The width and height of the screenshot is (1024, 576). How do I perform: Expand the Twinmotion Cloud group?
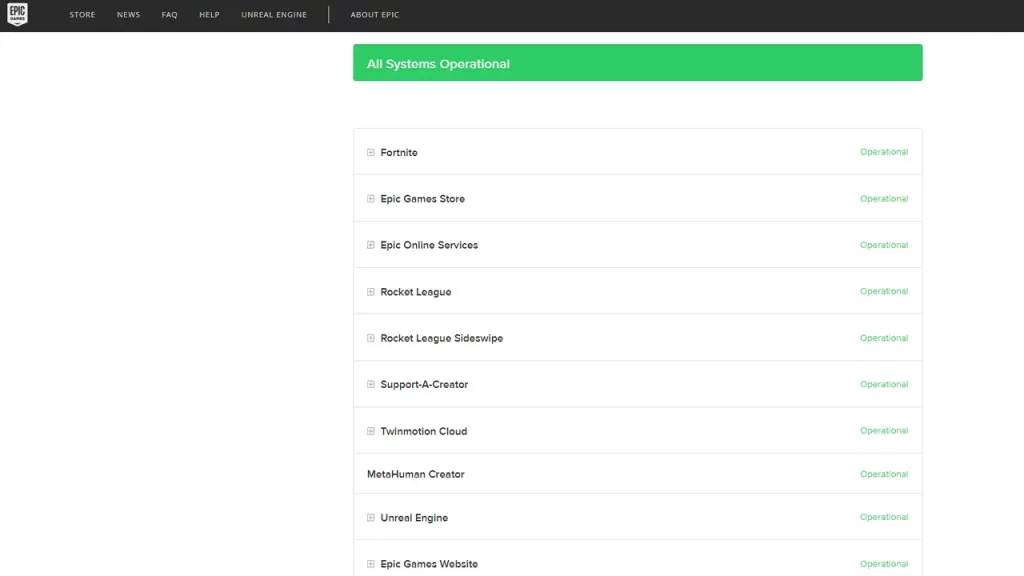coord(371,431)
